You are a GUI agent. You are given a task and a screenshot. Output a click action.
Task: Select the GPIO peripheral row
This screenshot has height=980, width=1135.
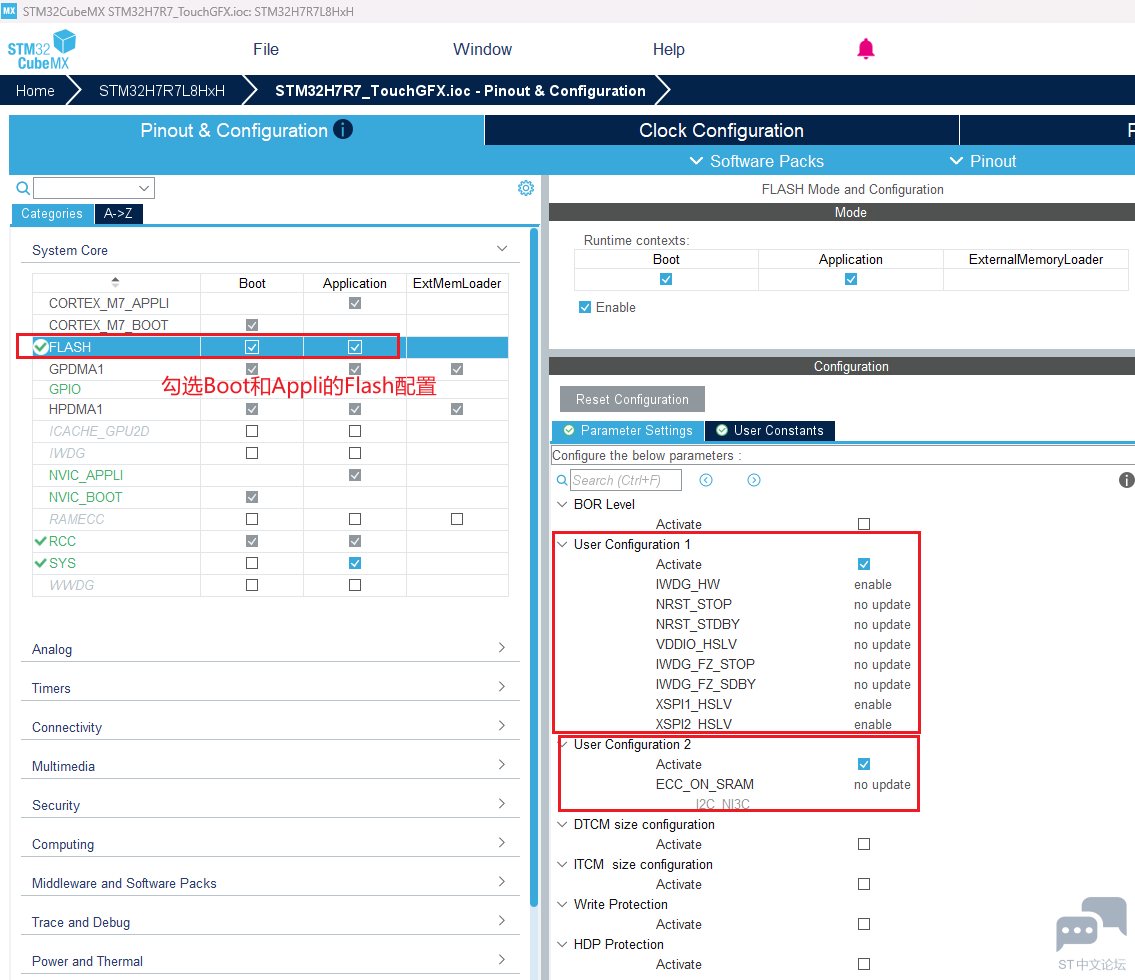pyautogui.click(x=270, y=389)
